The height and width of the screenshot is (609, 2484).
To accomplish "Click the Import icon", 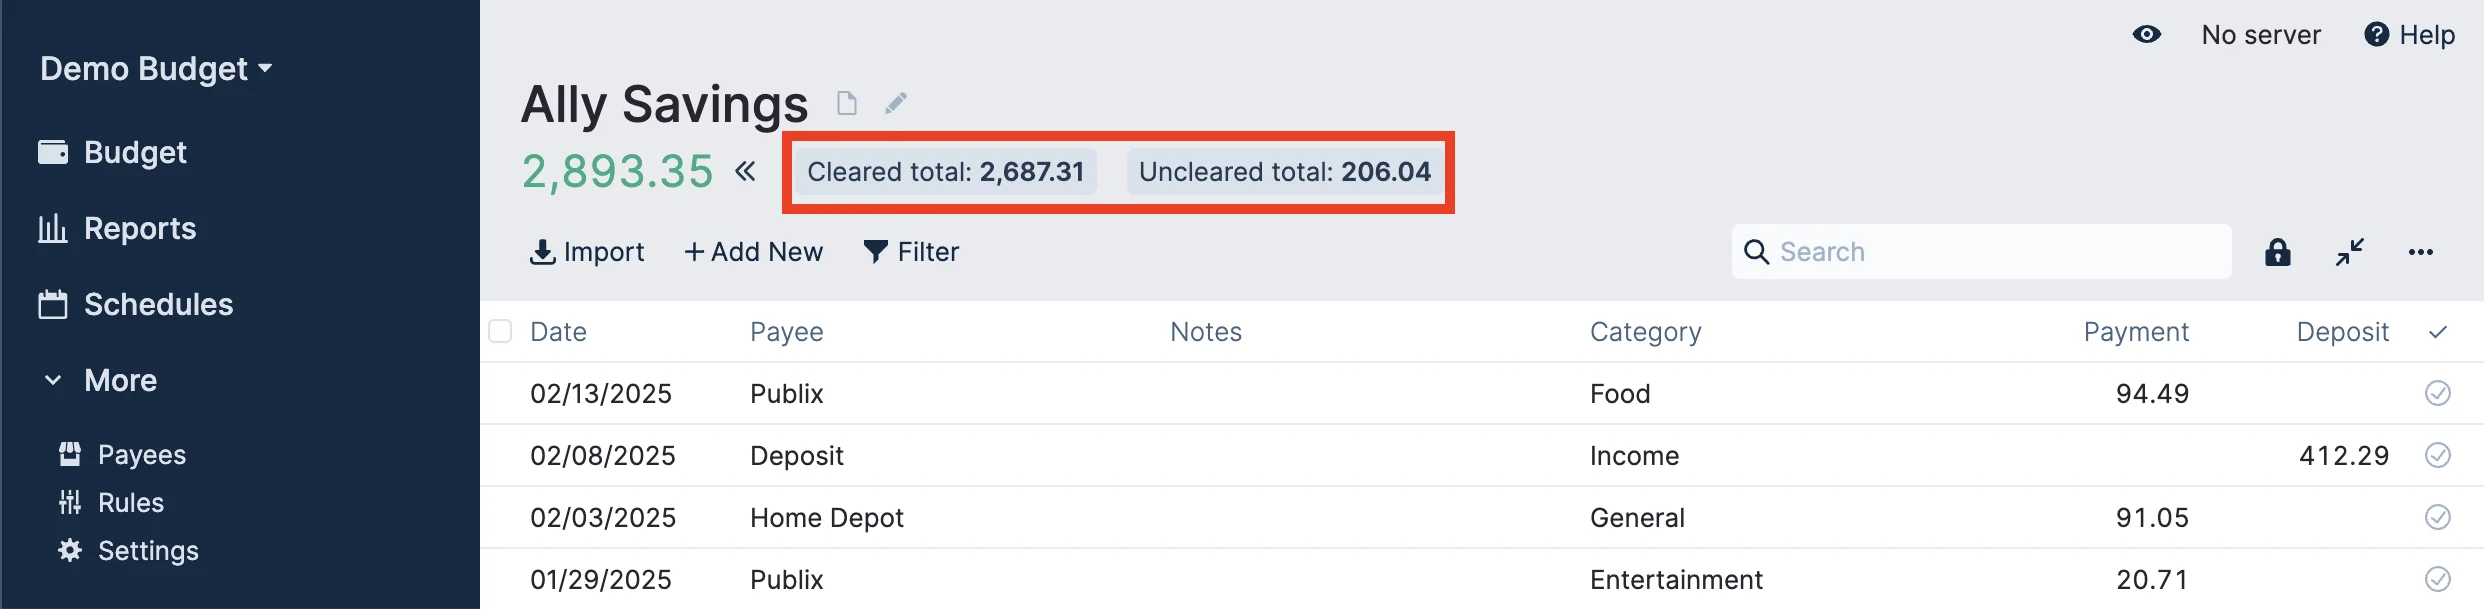I will tap(587, 251).
